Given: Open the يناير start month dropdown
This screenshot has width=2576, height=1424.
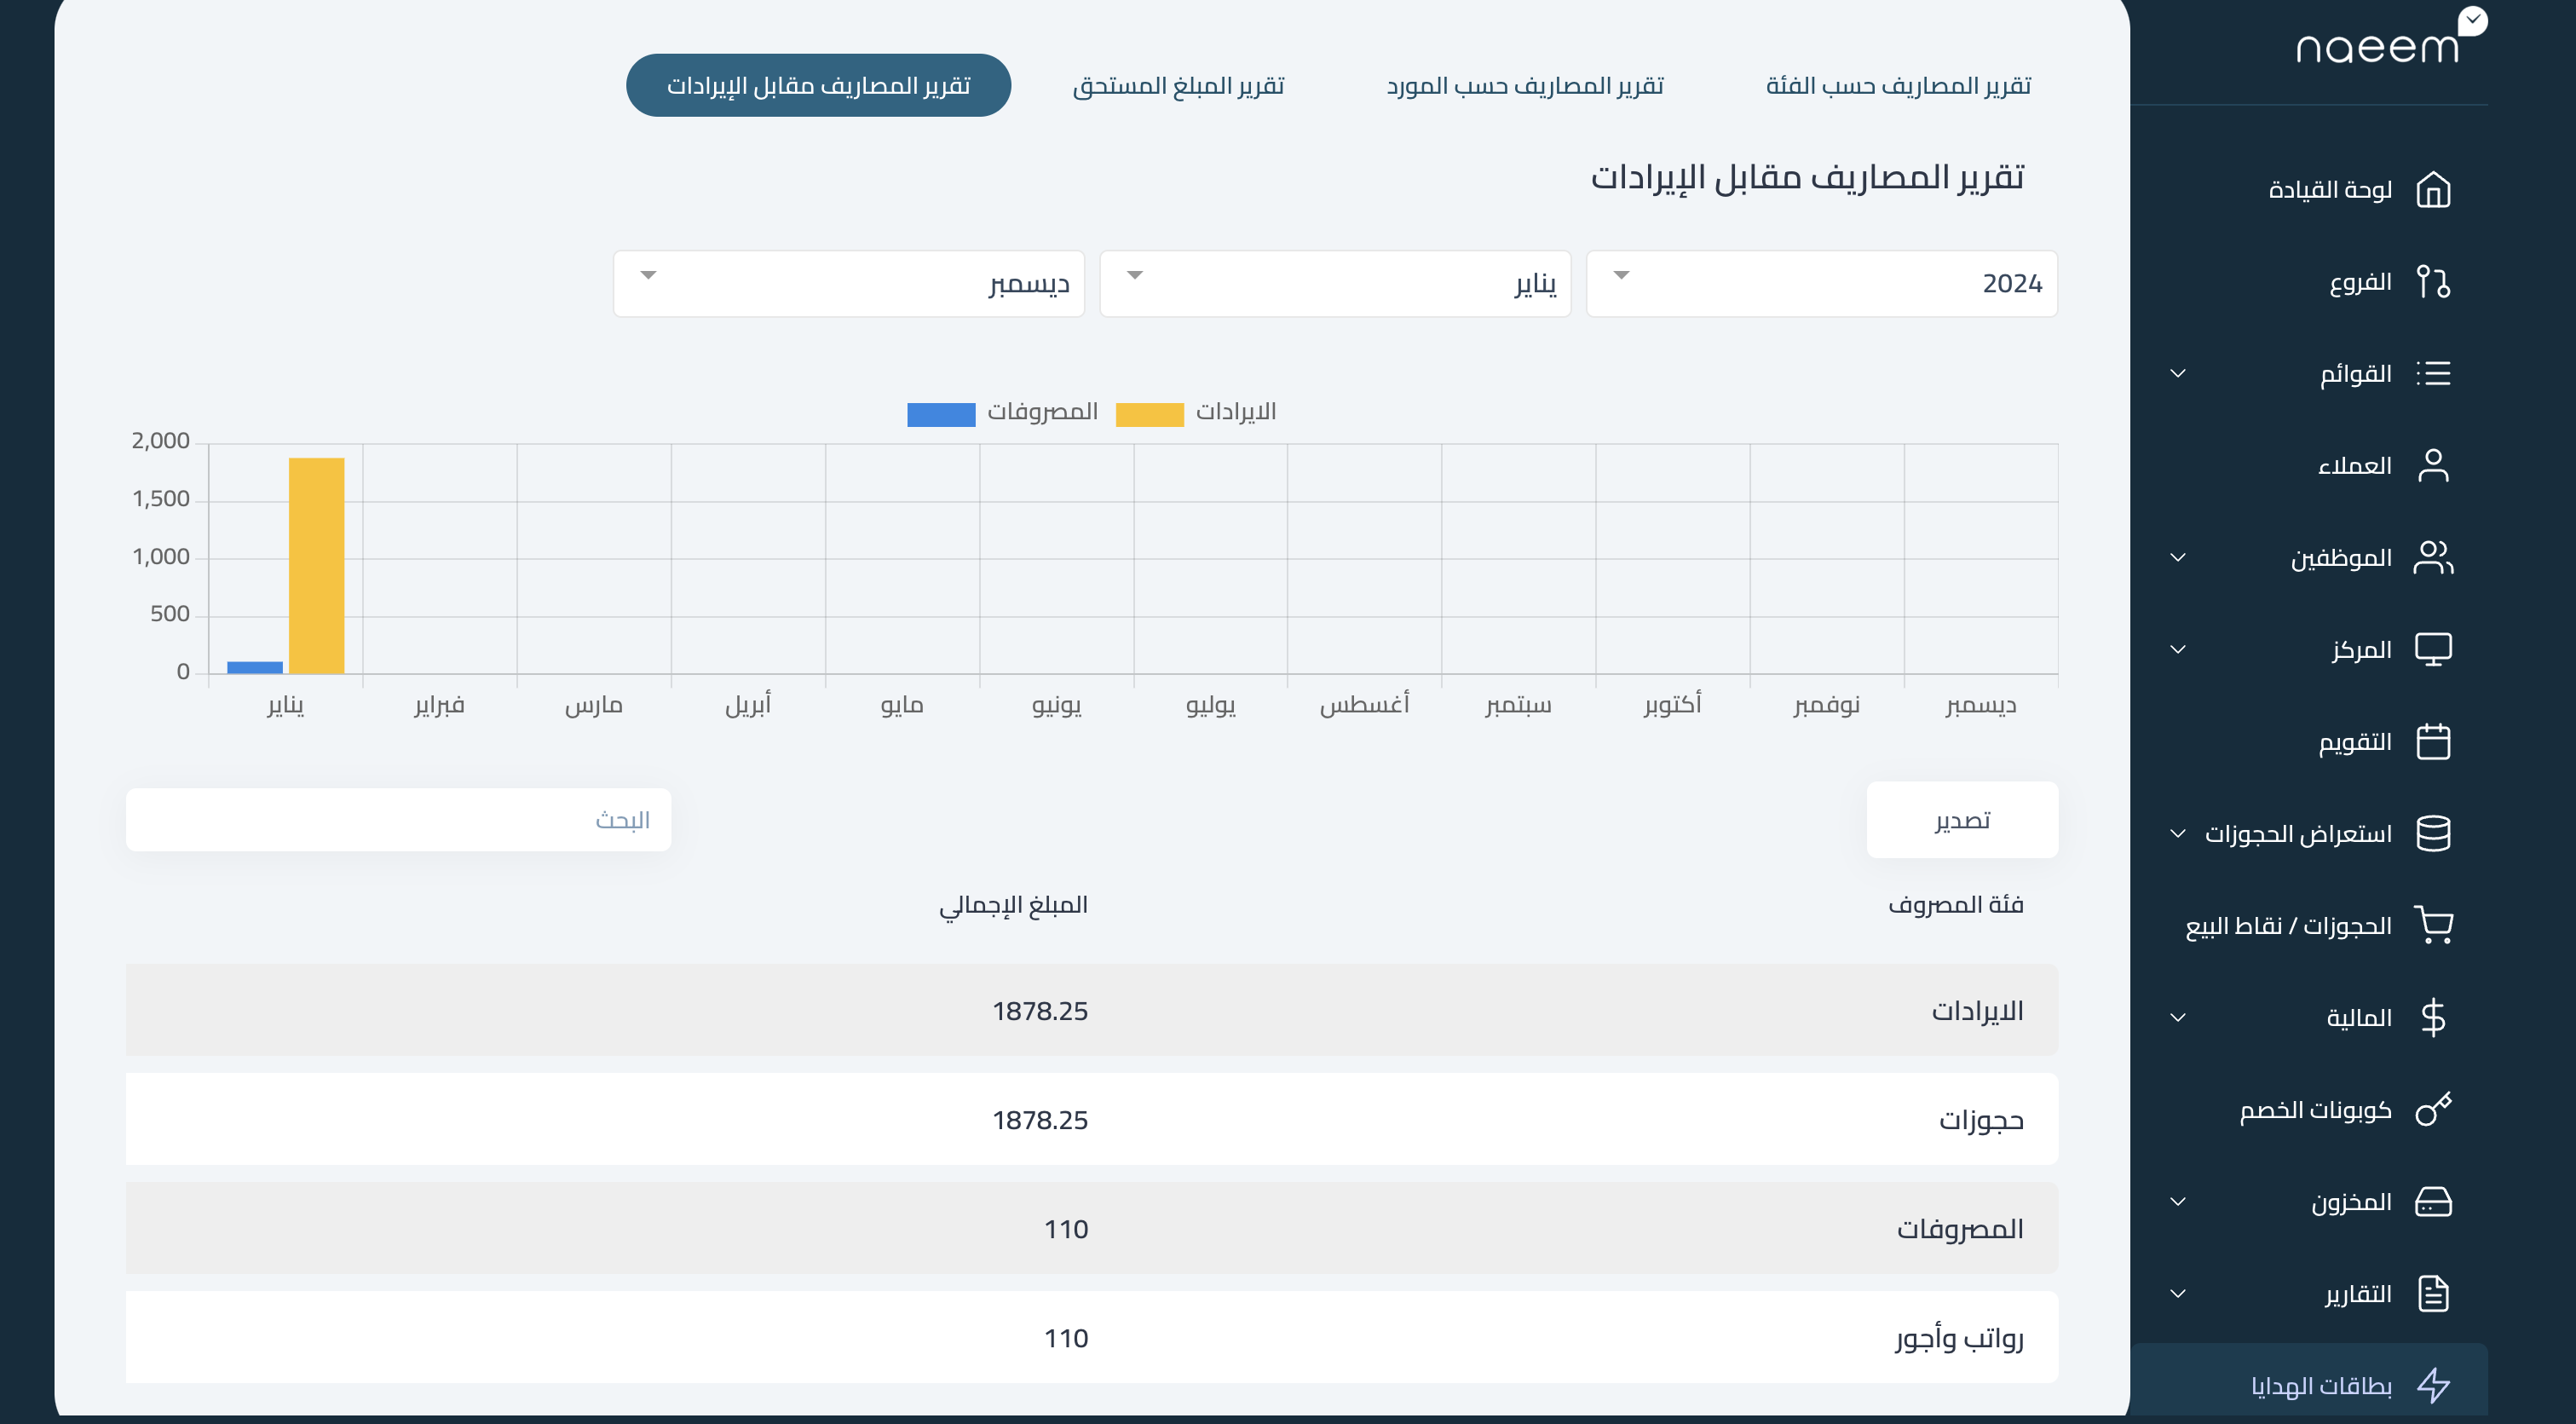Looking at the screenshot, I should tap(1335, 283).
